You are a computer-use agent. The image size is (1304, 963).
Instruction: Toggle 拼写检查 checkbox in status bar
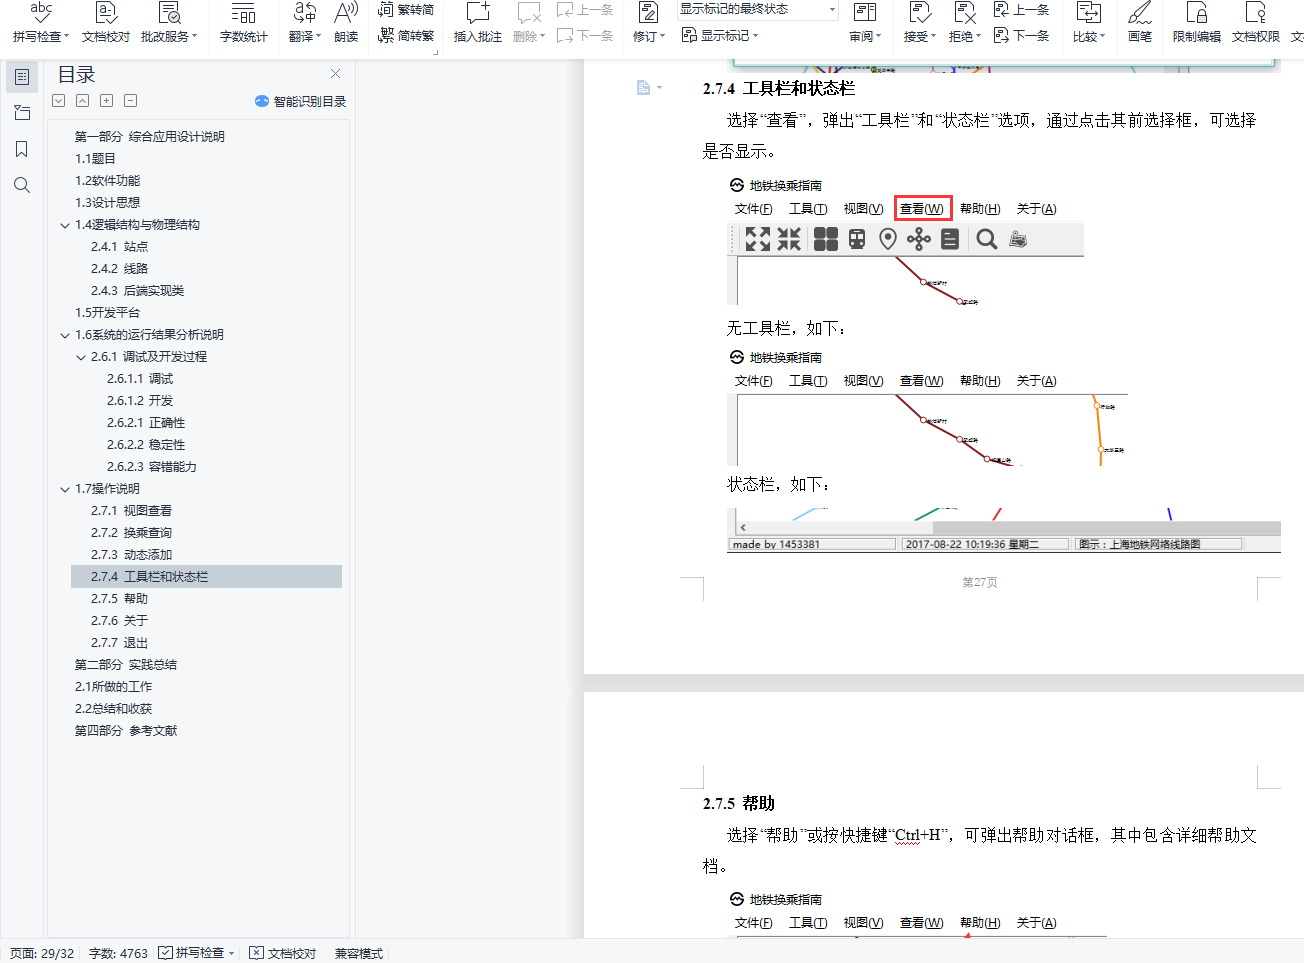coord(166,953)
